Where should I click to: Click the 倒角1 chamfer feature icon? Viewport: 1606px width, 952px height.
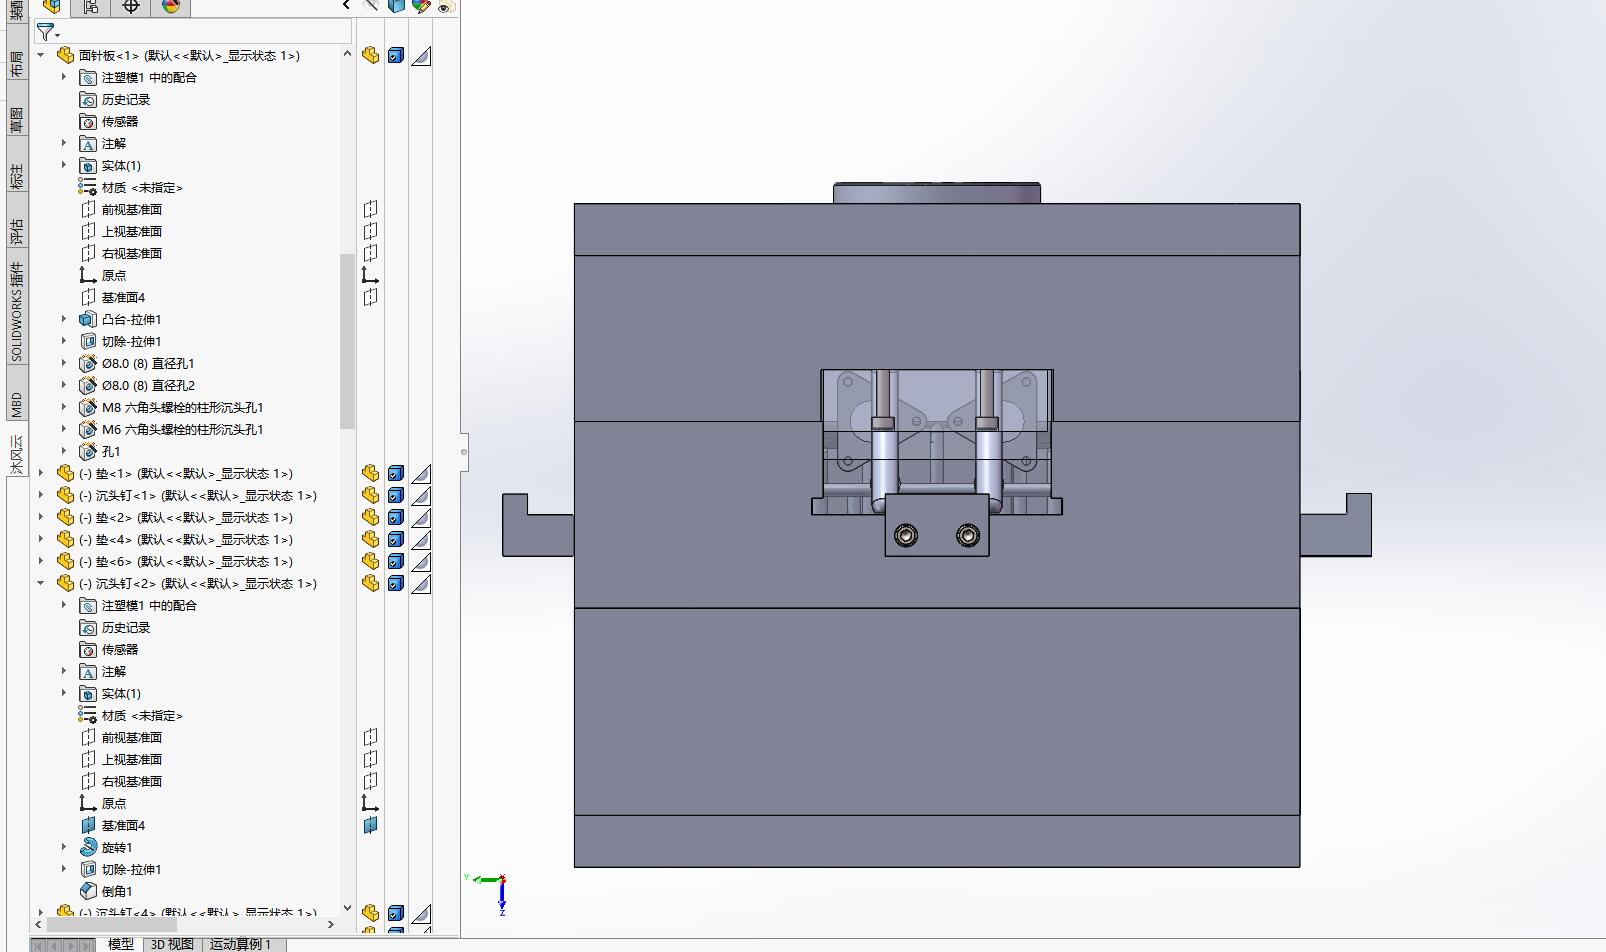pos(88,891)
